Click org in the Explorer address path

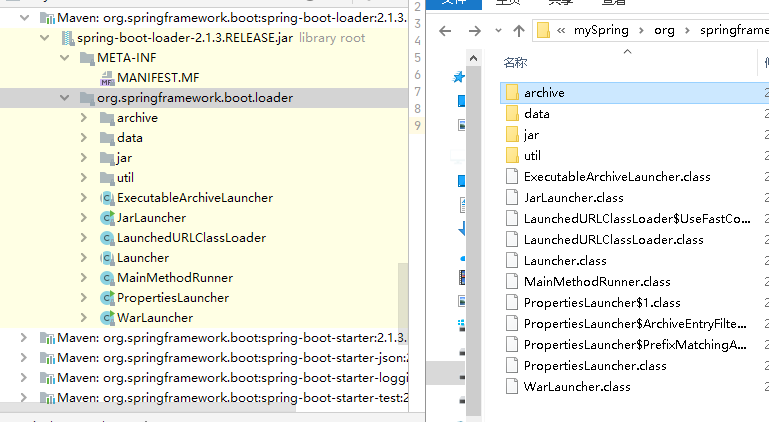664,30
